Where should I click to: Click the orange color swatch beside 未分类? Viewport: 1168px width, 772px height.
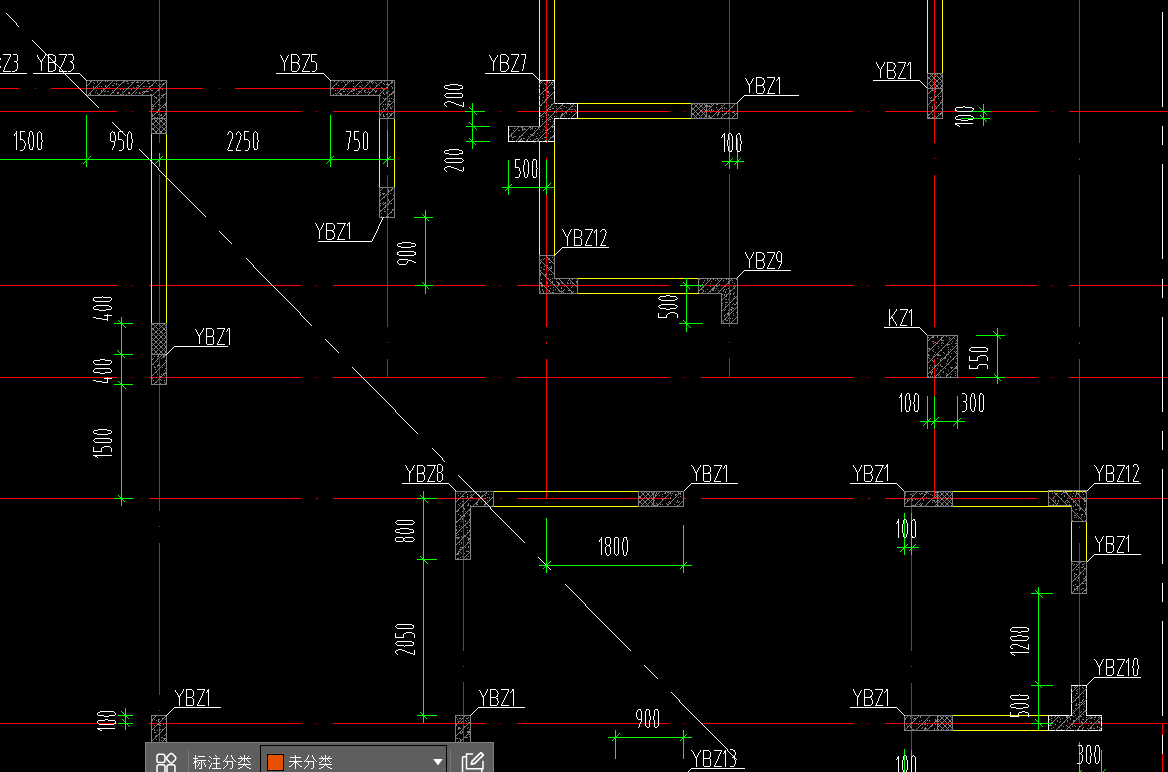click(x=275, y=762)
